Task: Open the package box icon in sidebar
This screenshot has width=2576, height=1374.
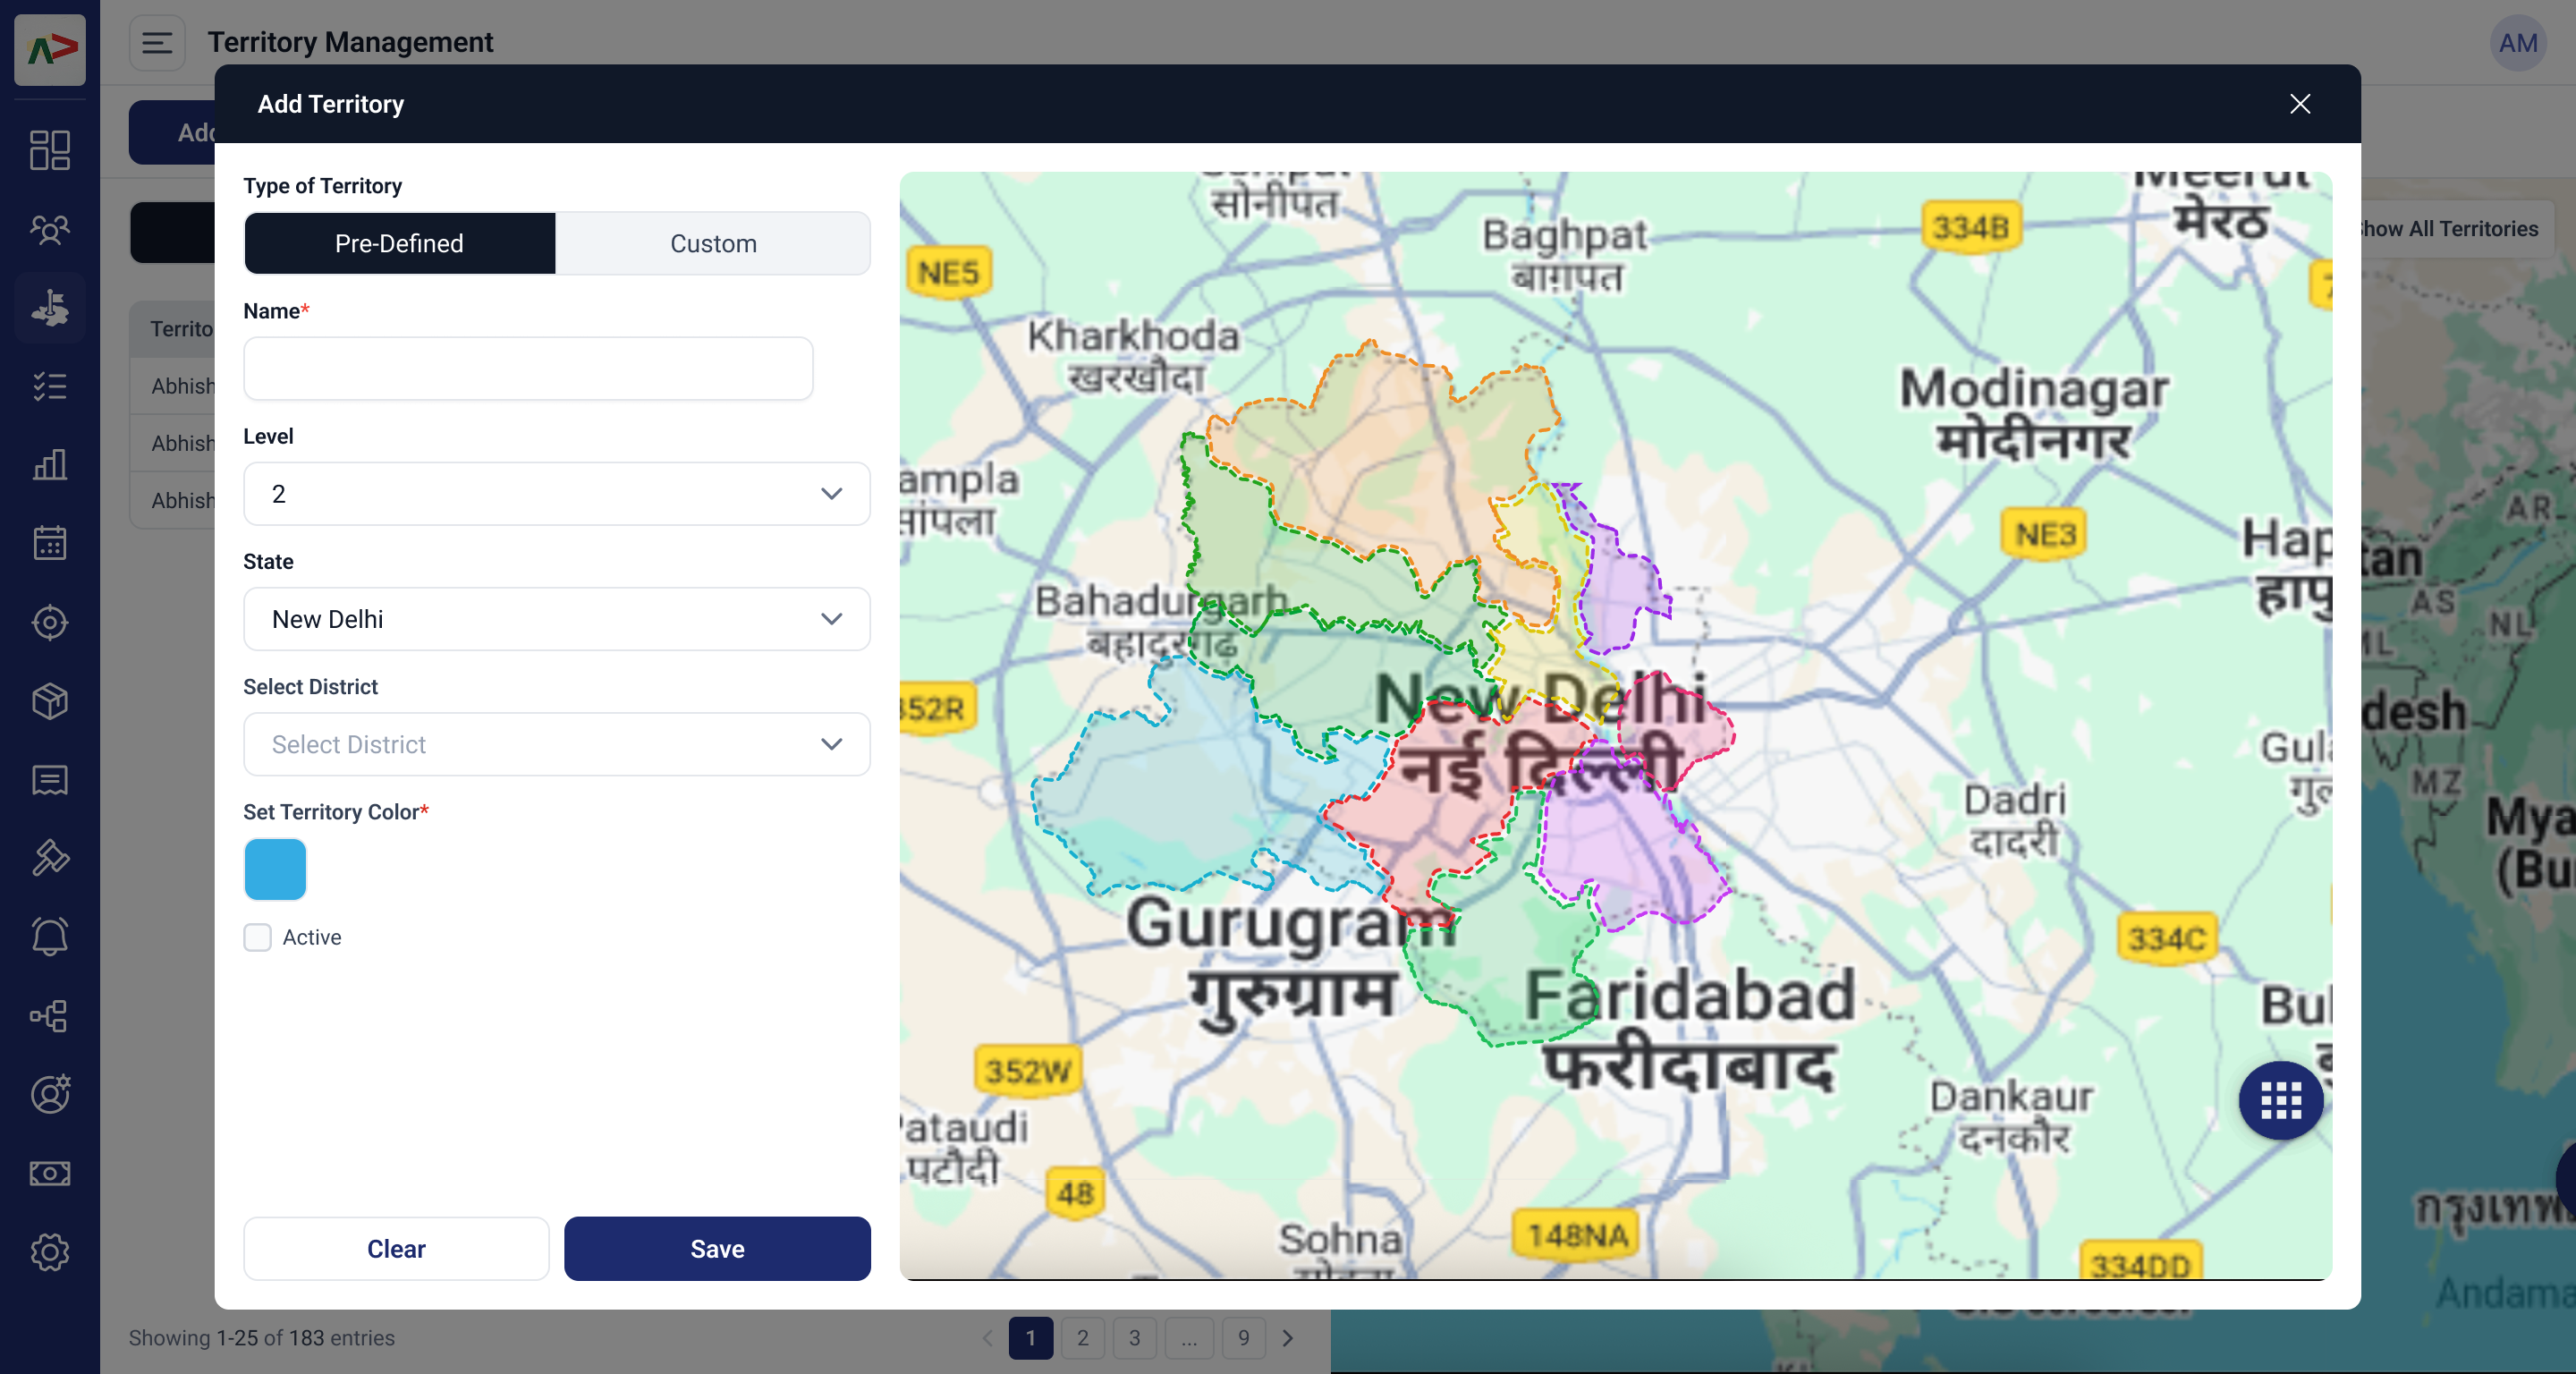Action: 50,701
